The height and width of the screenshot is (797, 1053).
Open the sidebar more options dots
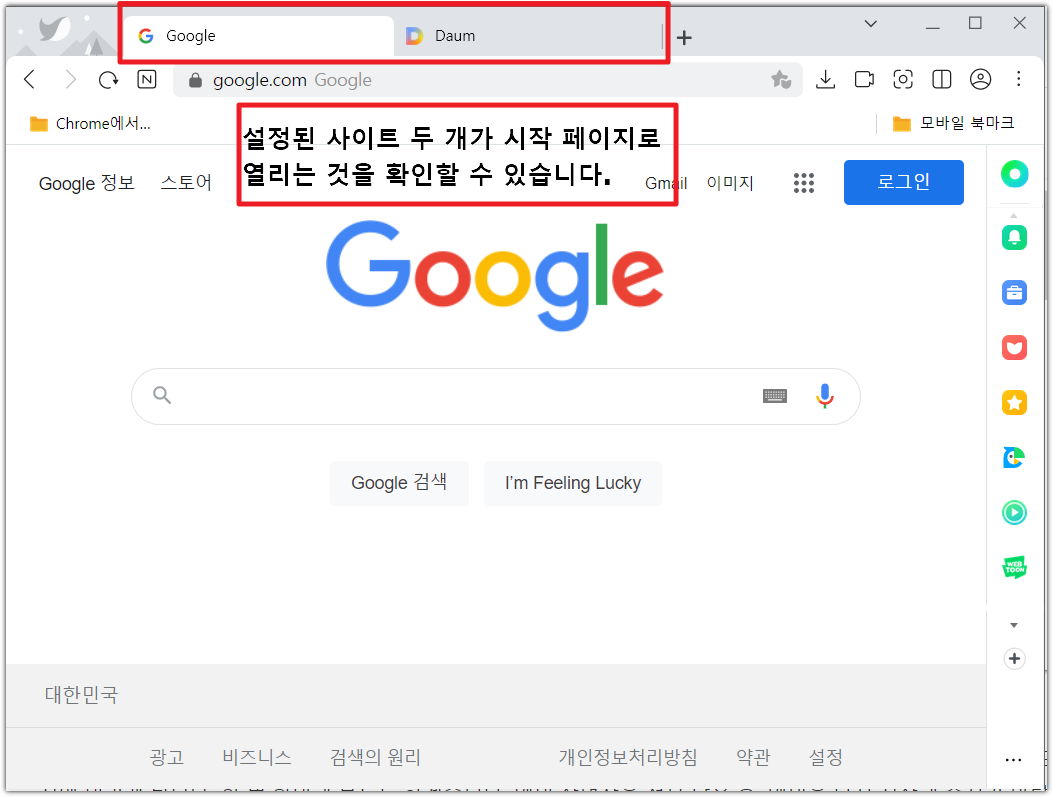(1013, 760)
